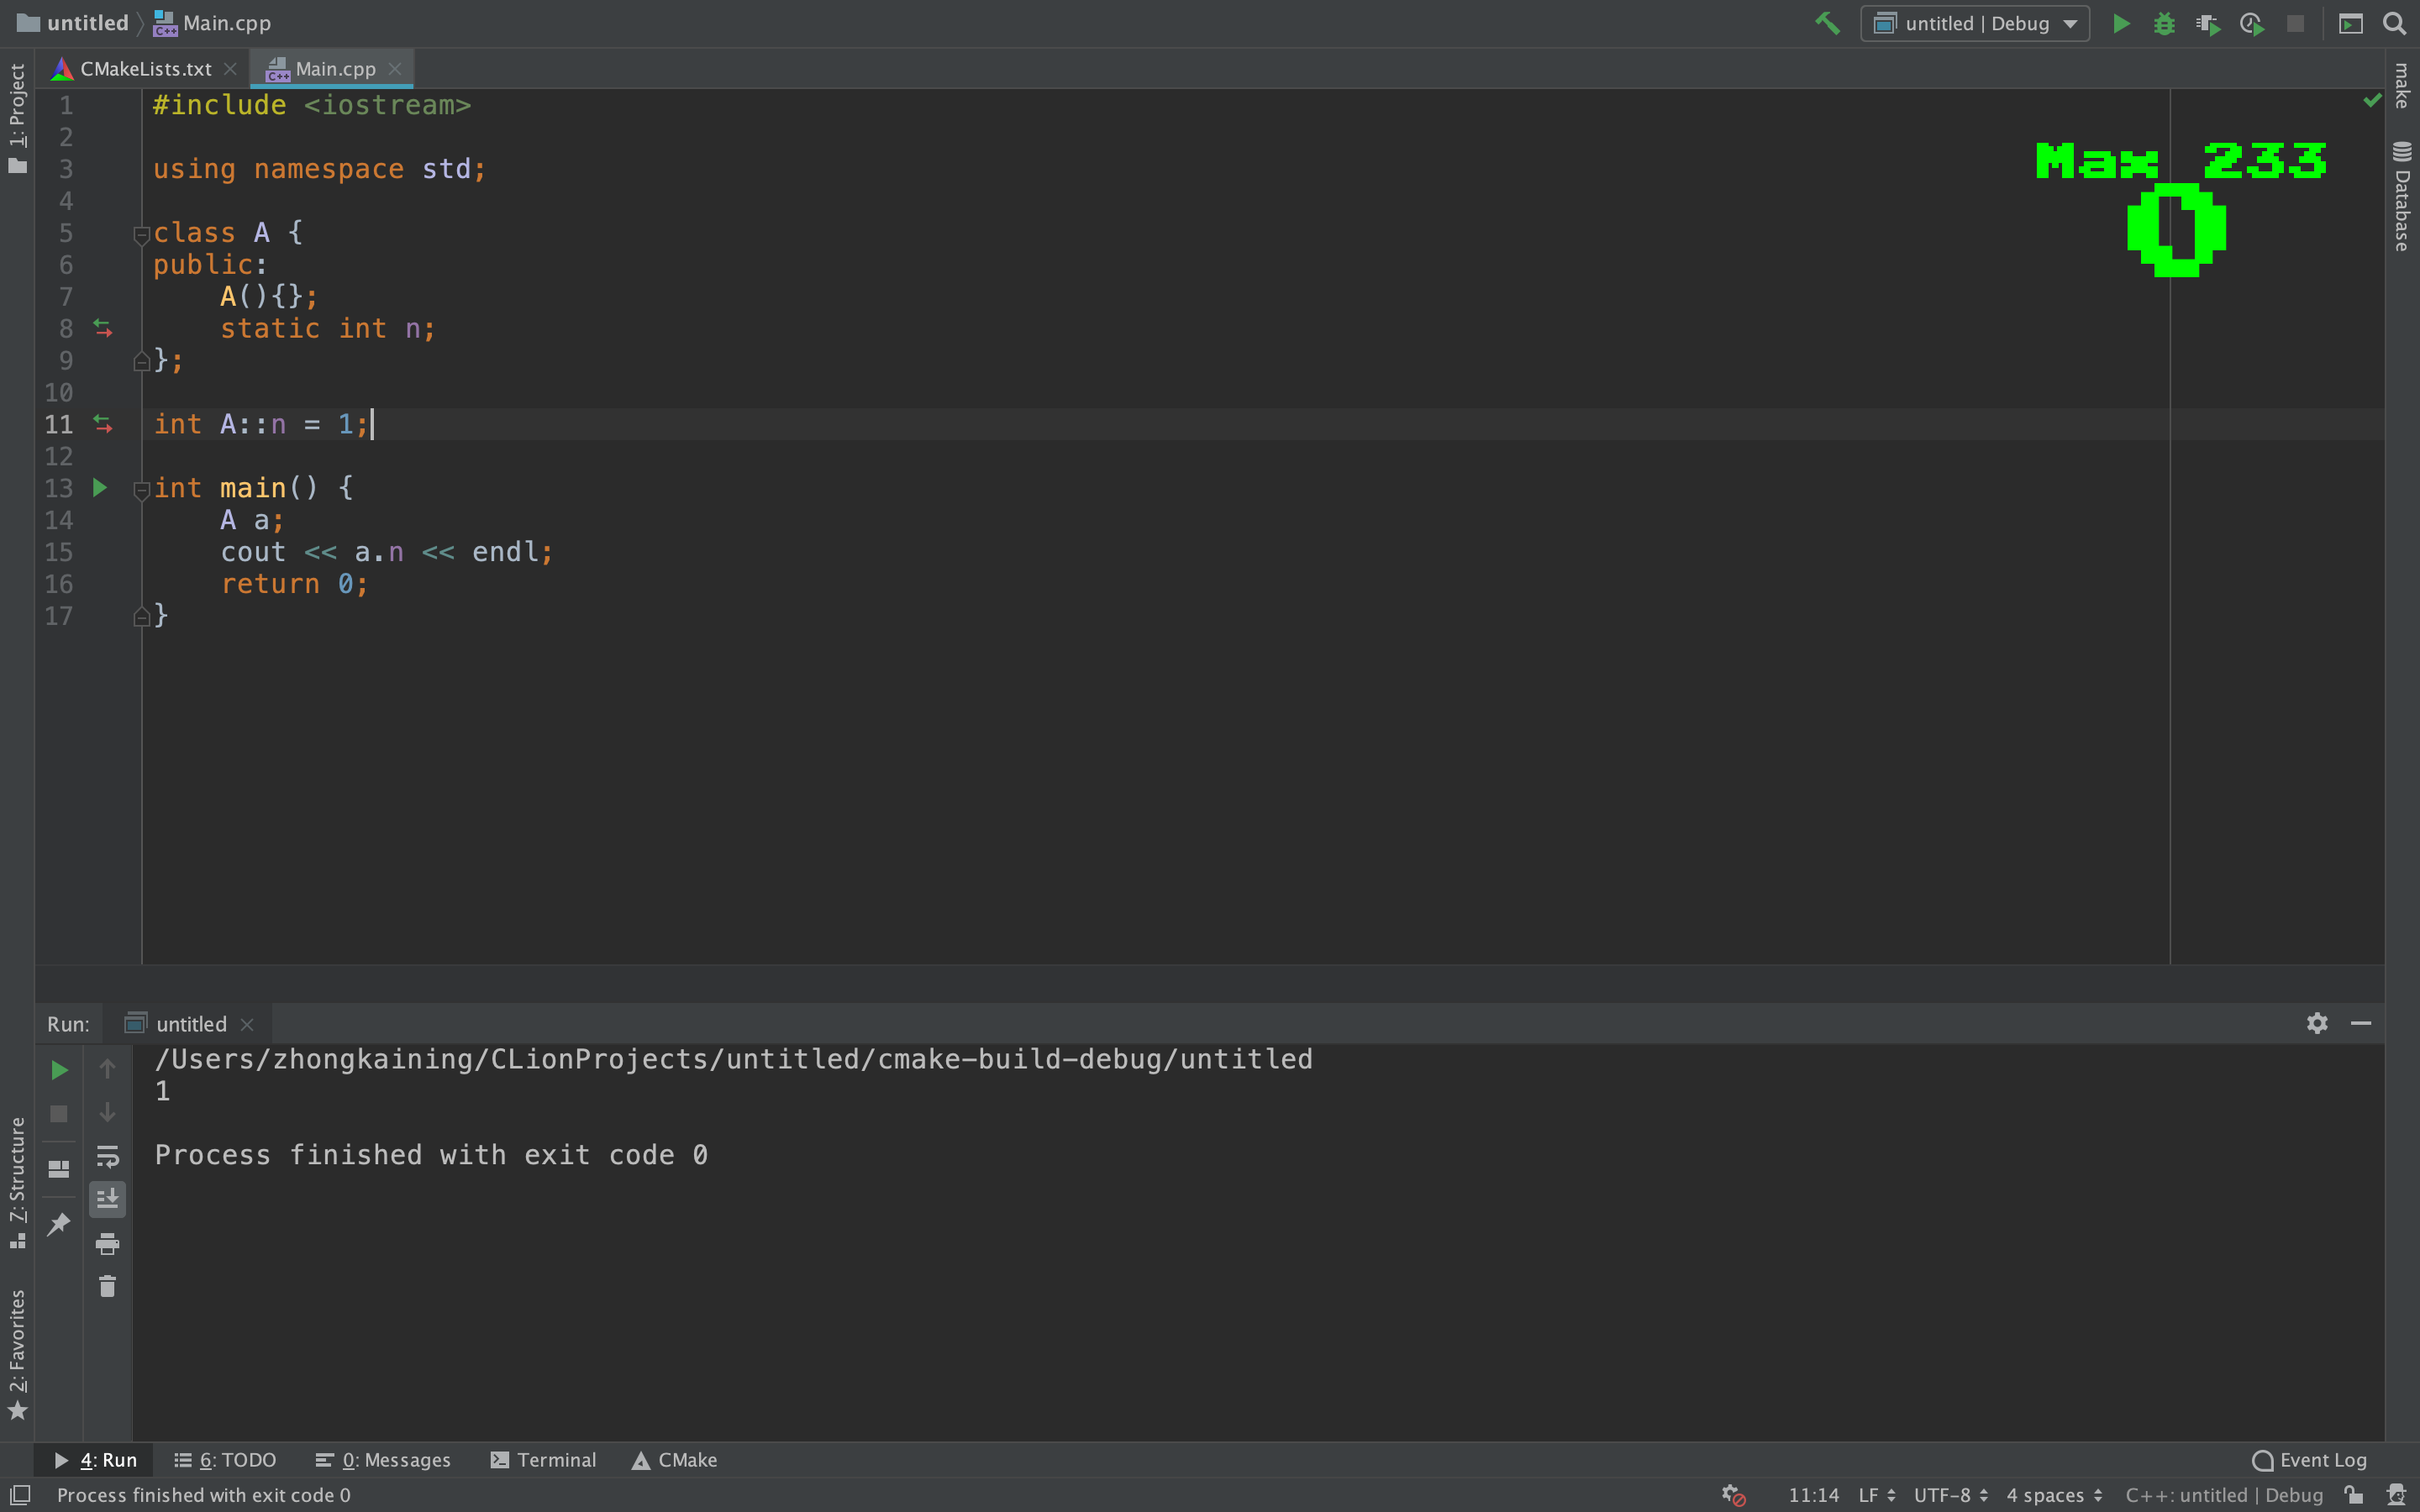Viewport: 2420px width, 1512px height.
Task: Open the 1: Project tool window
Action: point(17,118)
